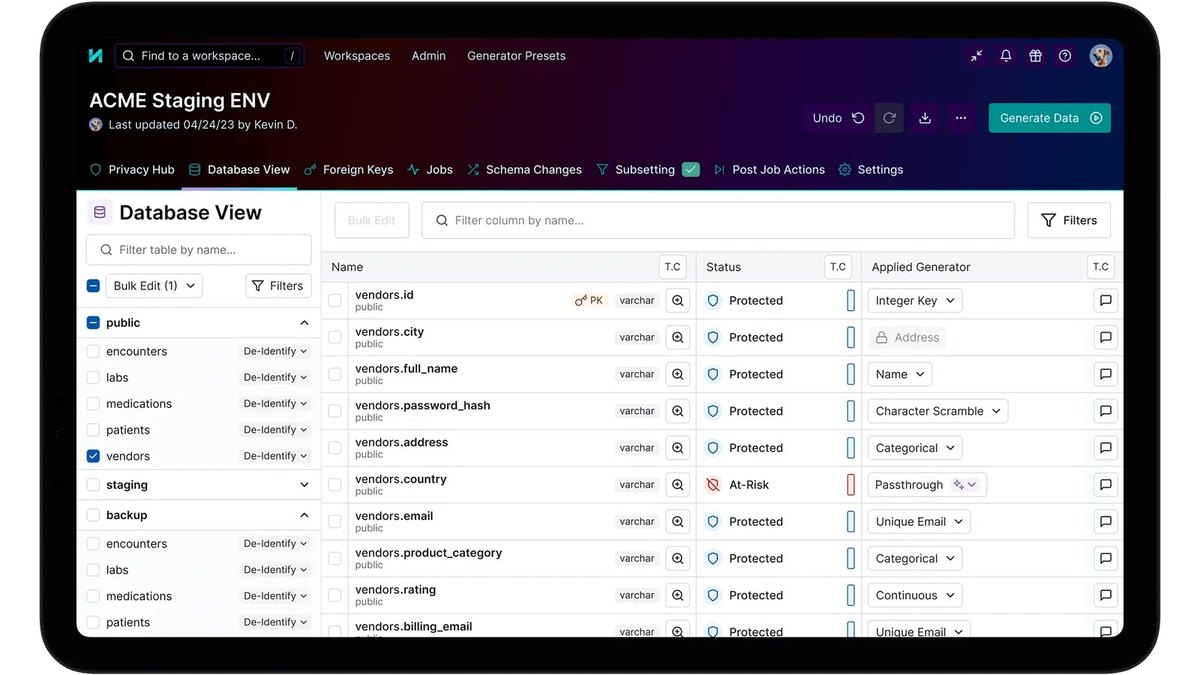Uncheck the vendors table checkbox
The width and height of the screenshot is (1200, 675).
93,456
